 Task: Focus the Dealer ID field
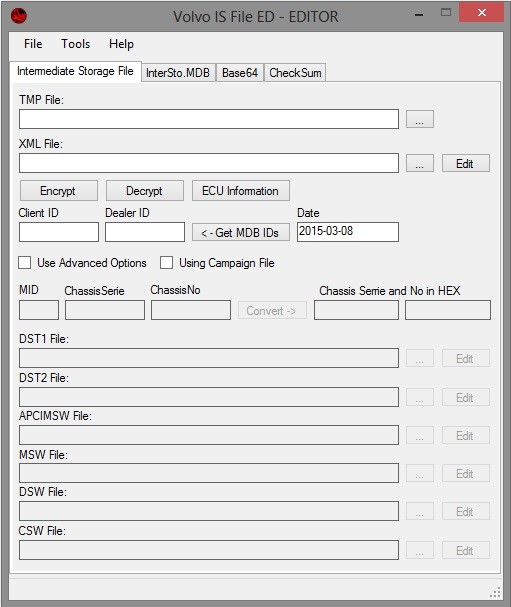point(145,232)
